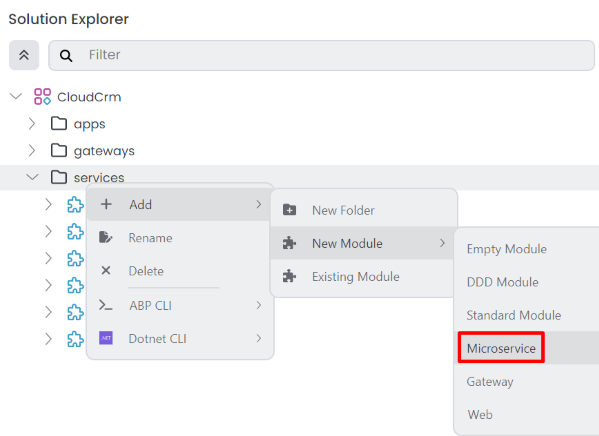Click the arrow at right of ABP CLI
Viewport: 599px width, 436px height.
(259, 305)
